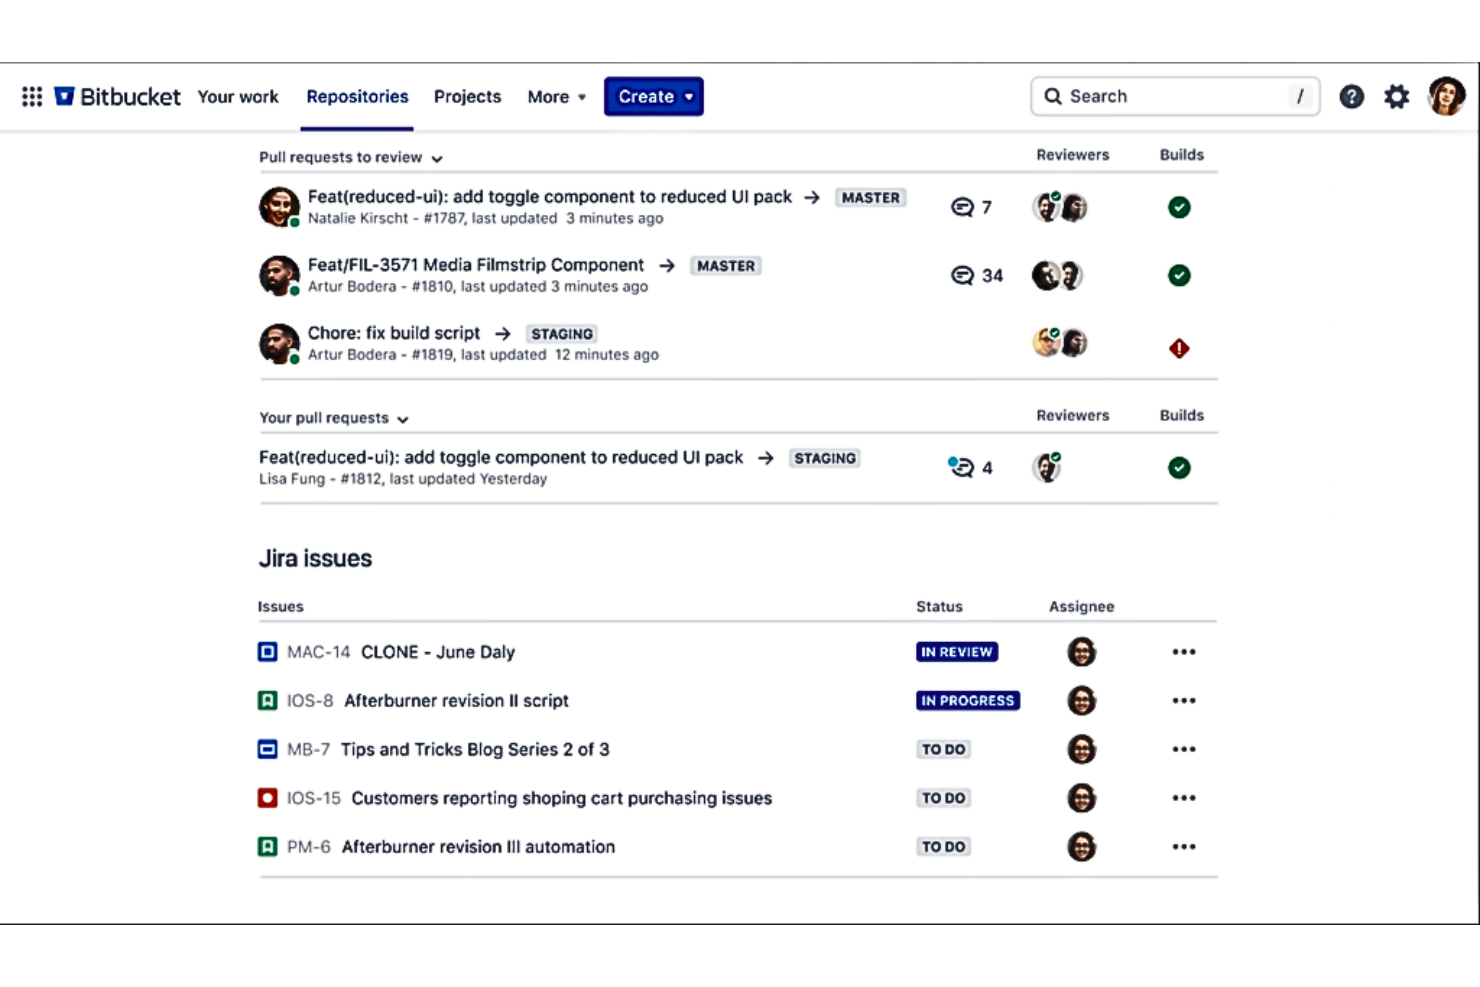The image size is (1480, 987).
Task: Click assignee avatar for MB-7
Action: [1081, 749]
